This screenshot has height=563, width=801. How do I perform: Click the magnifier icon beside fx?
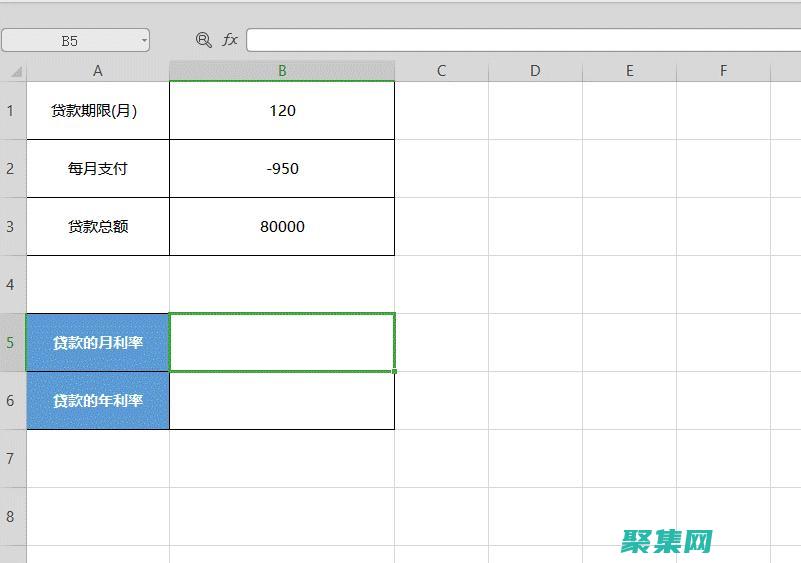(x=204, y=40)
